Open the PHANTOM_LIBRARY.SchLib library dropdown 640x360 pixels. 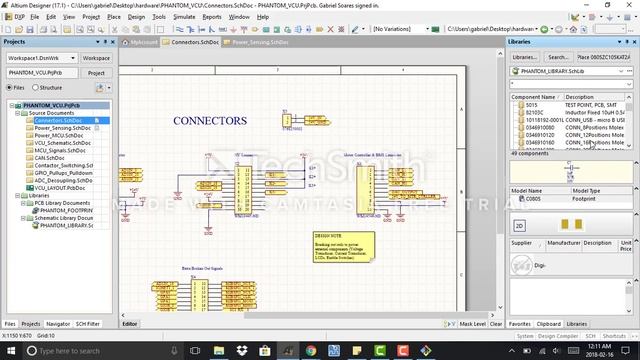coord(621,71)
